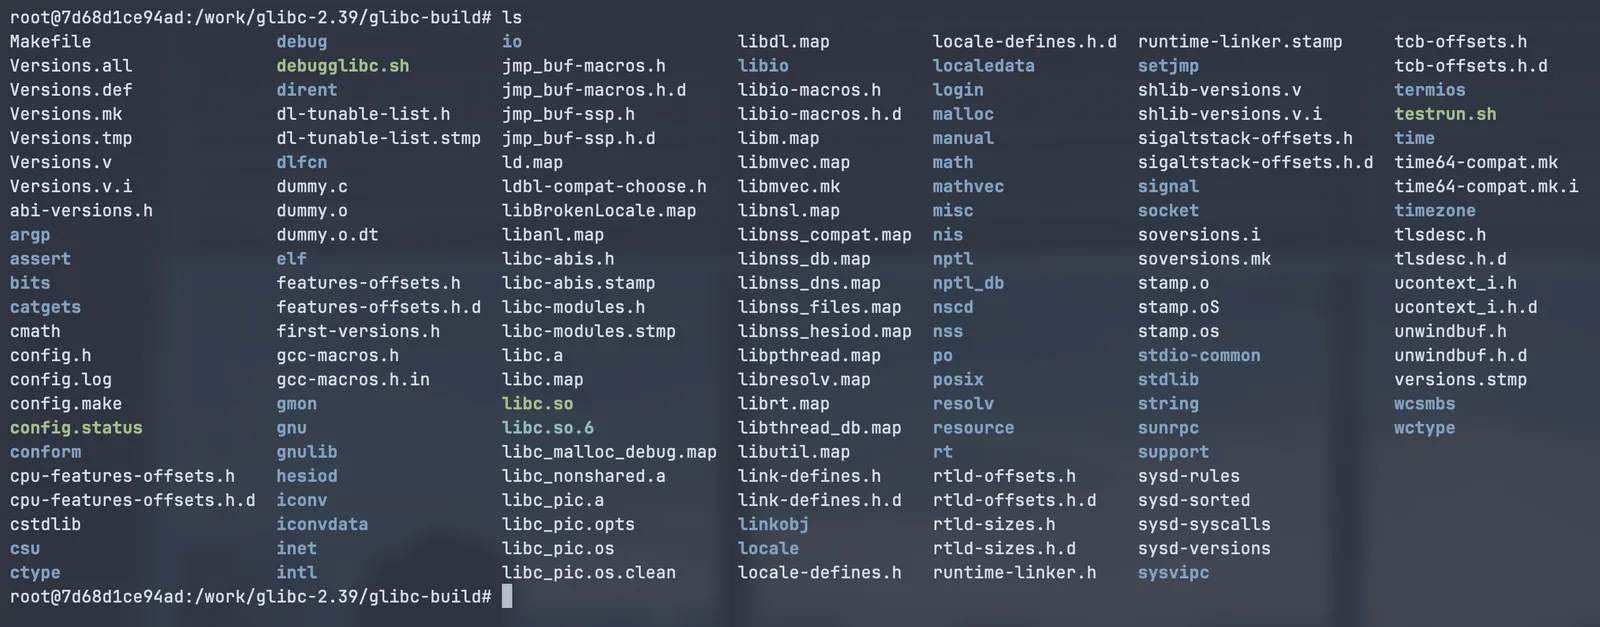1600x627 pixels.
Task: Click the ls command on first line
Action: (512, 18)
